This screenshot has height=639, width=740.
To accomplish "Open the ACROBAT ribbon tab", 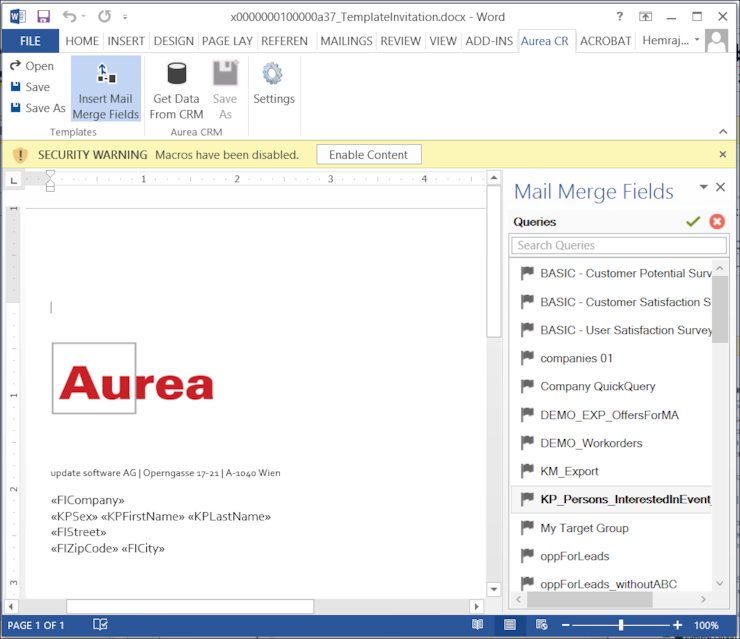I will click(605, 41).
